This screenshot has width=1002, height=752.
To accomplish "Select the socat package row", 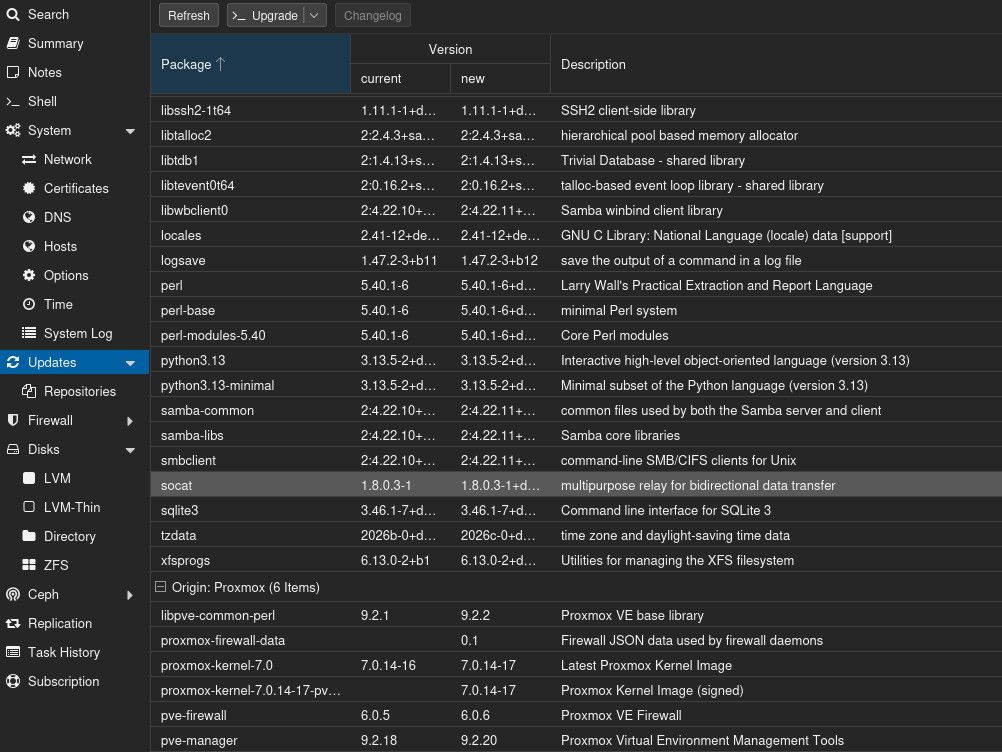I will click(576, 485).
